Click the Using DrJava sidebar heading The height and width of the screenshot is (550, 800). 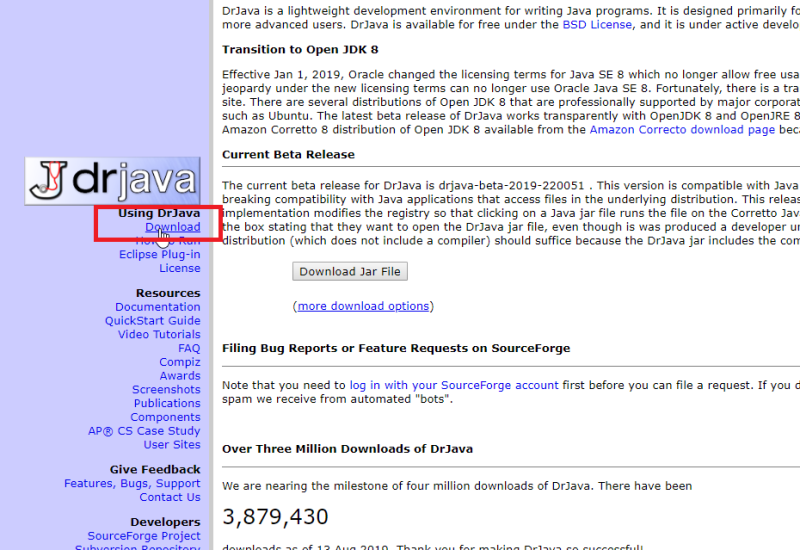(159, 213)
